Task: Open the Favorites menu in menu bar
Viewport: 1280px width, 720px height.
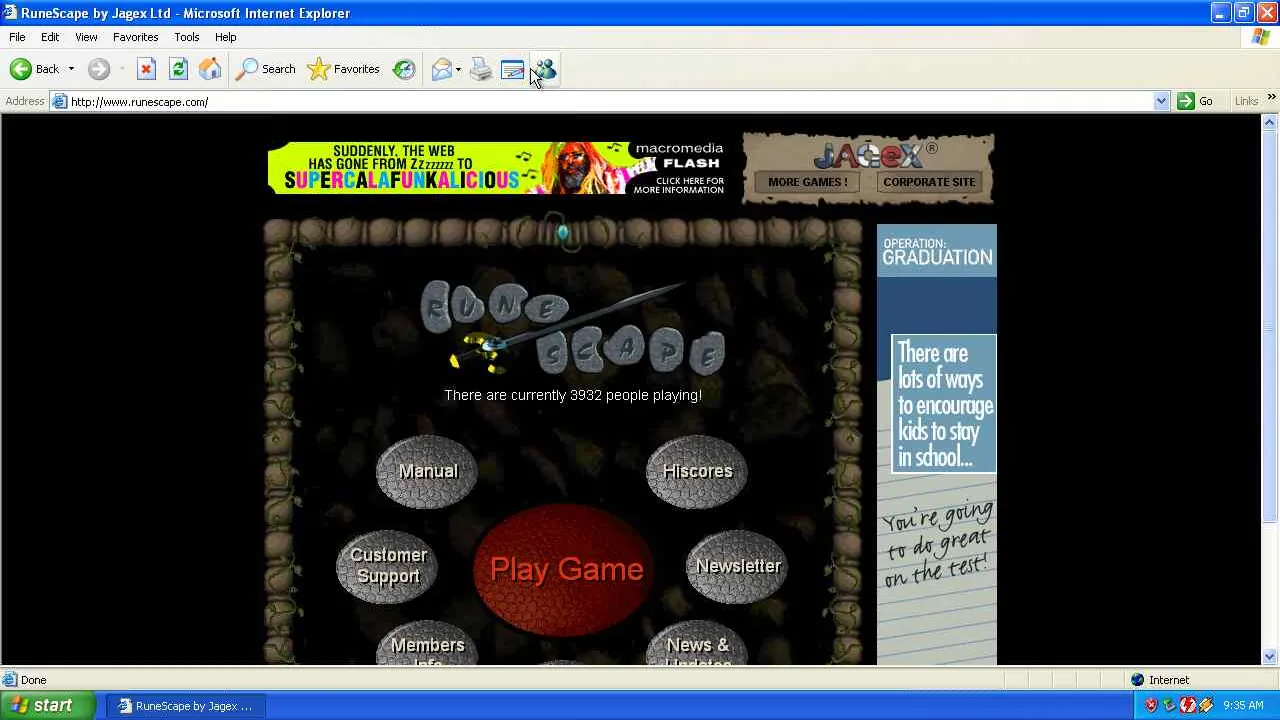Action: [136, 37]
